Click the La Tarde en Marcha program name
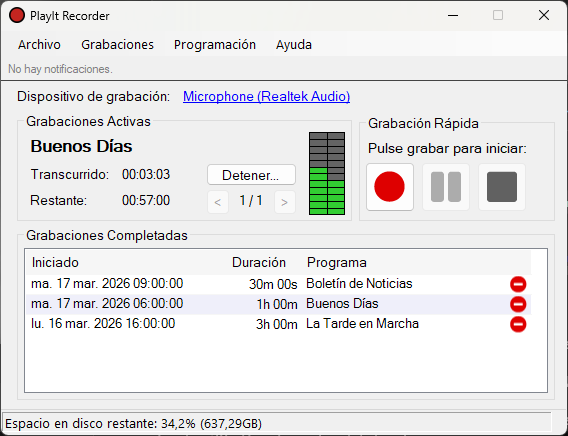This screenshot has width=568, height=436. click(x=362, y=323)
